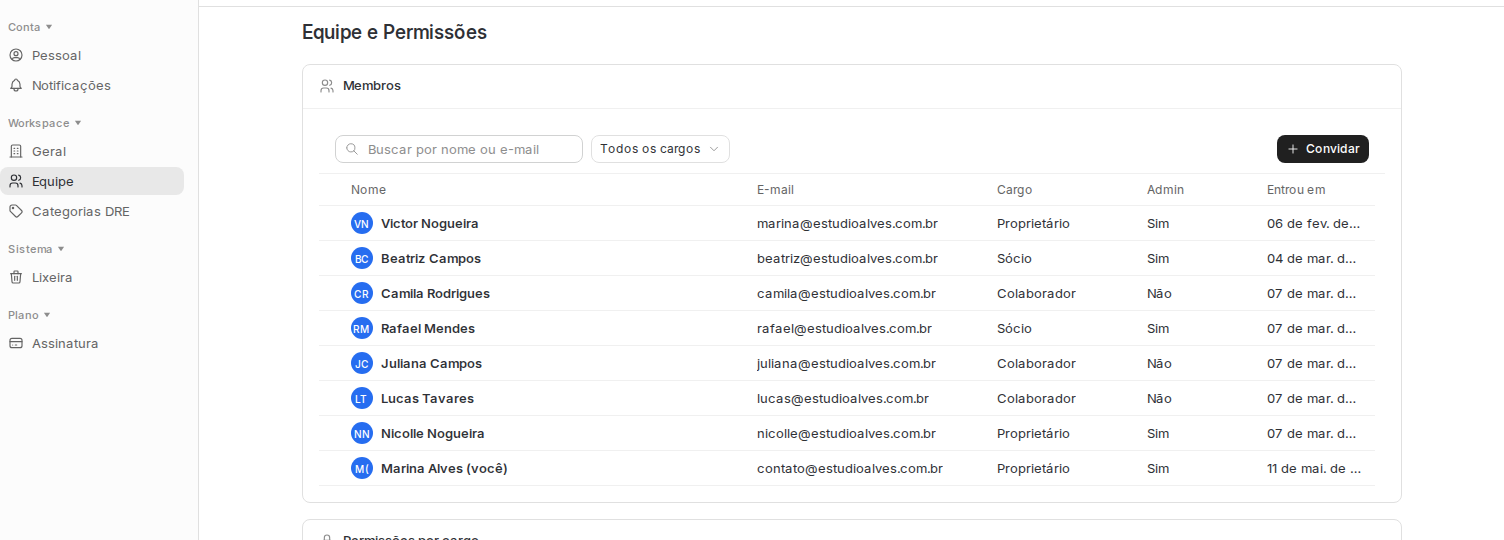Click email contato@estudioalves.com.br
The width and height of the screenshot is (1504, 540).
(x=850, y=468)
